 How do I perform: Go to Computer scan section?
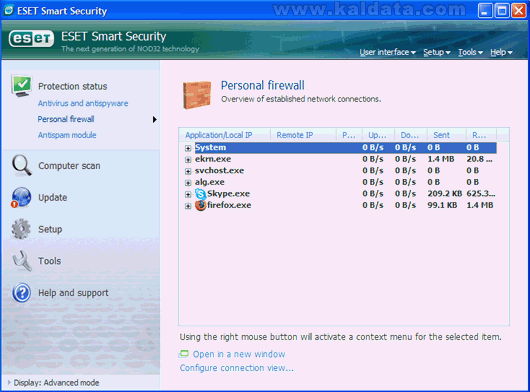(x=69, y=166)
